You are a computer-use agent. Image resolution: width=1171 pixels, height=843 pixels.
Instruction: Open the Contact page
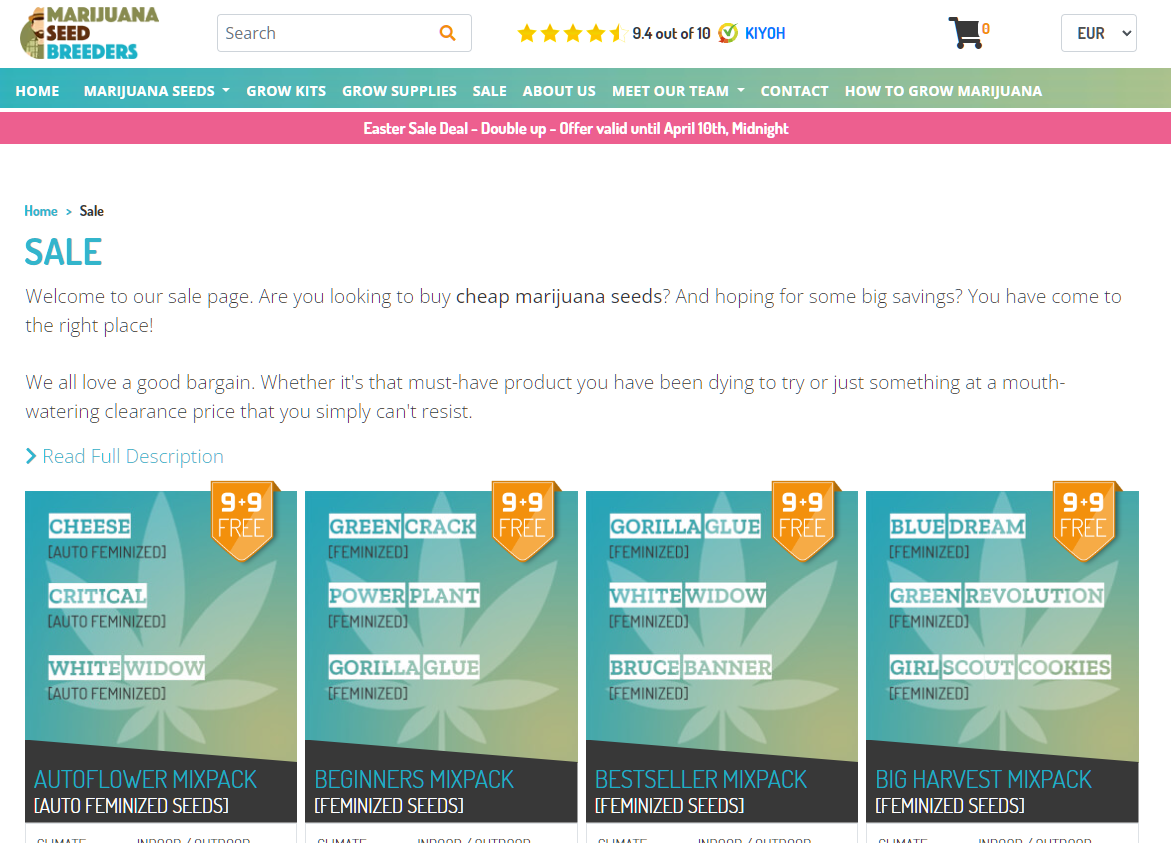[794, 91]
